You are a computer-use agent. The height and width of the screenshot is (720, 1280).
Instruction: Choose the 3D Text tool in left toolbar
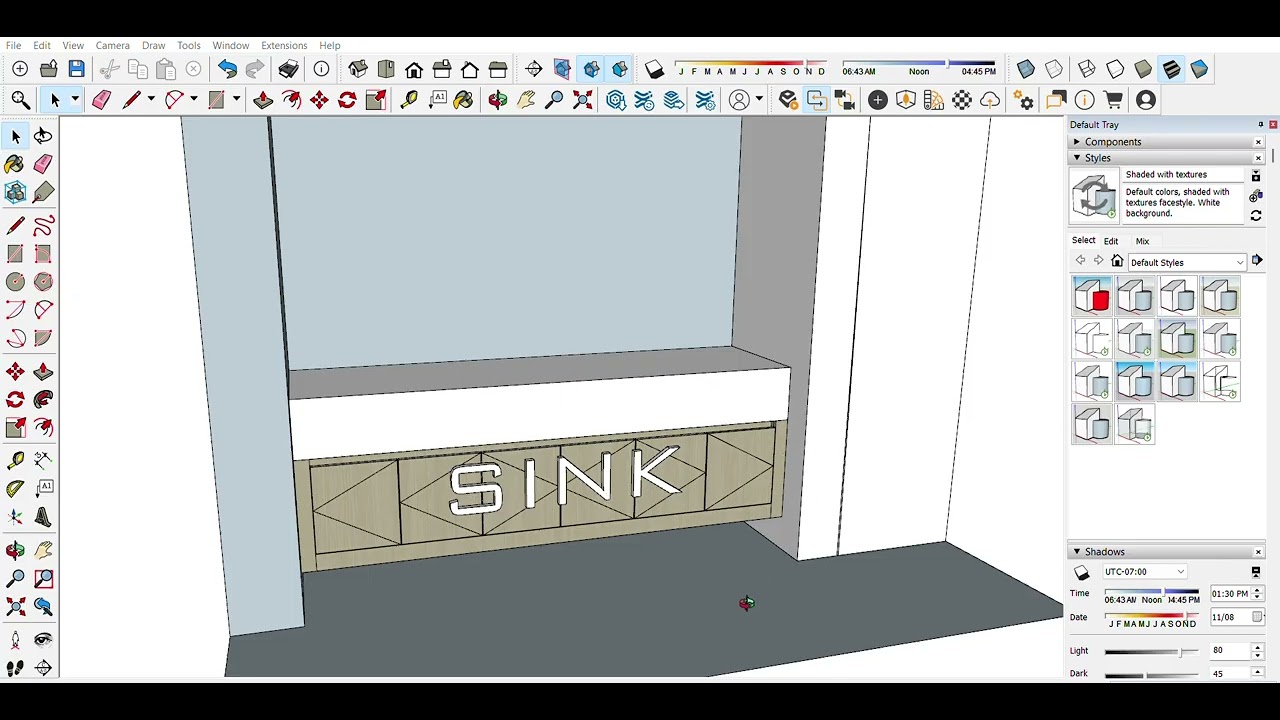43,517
